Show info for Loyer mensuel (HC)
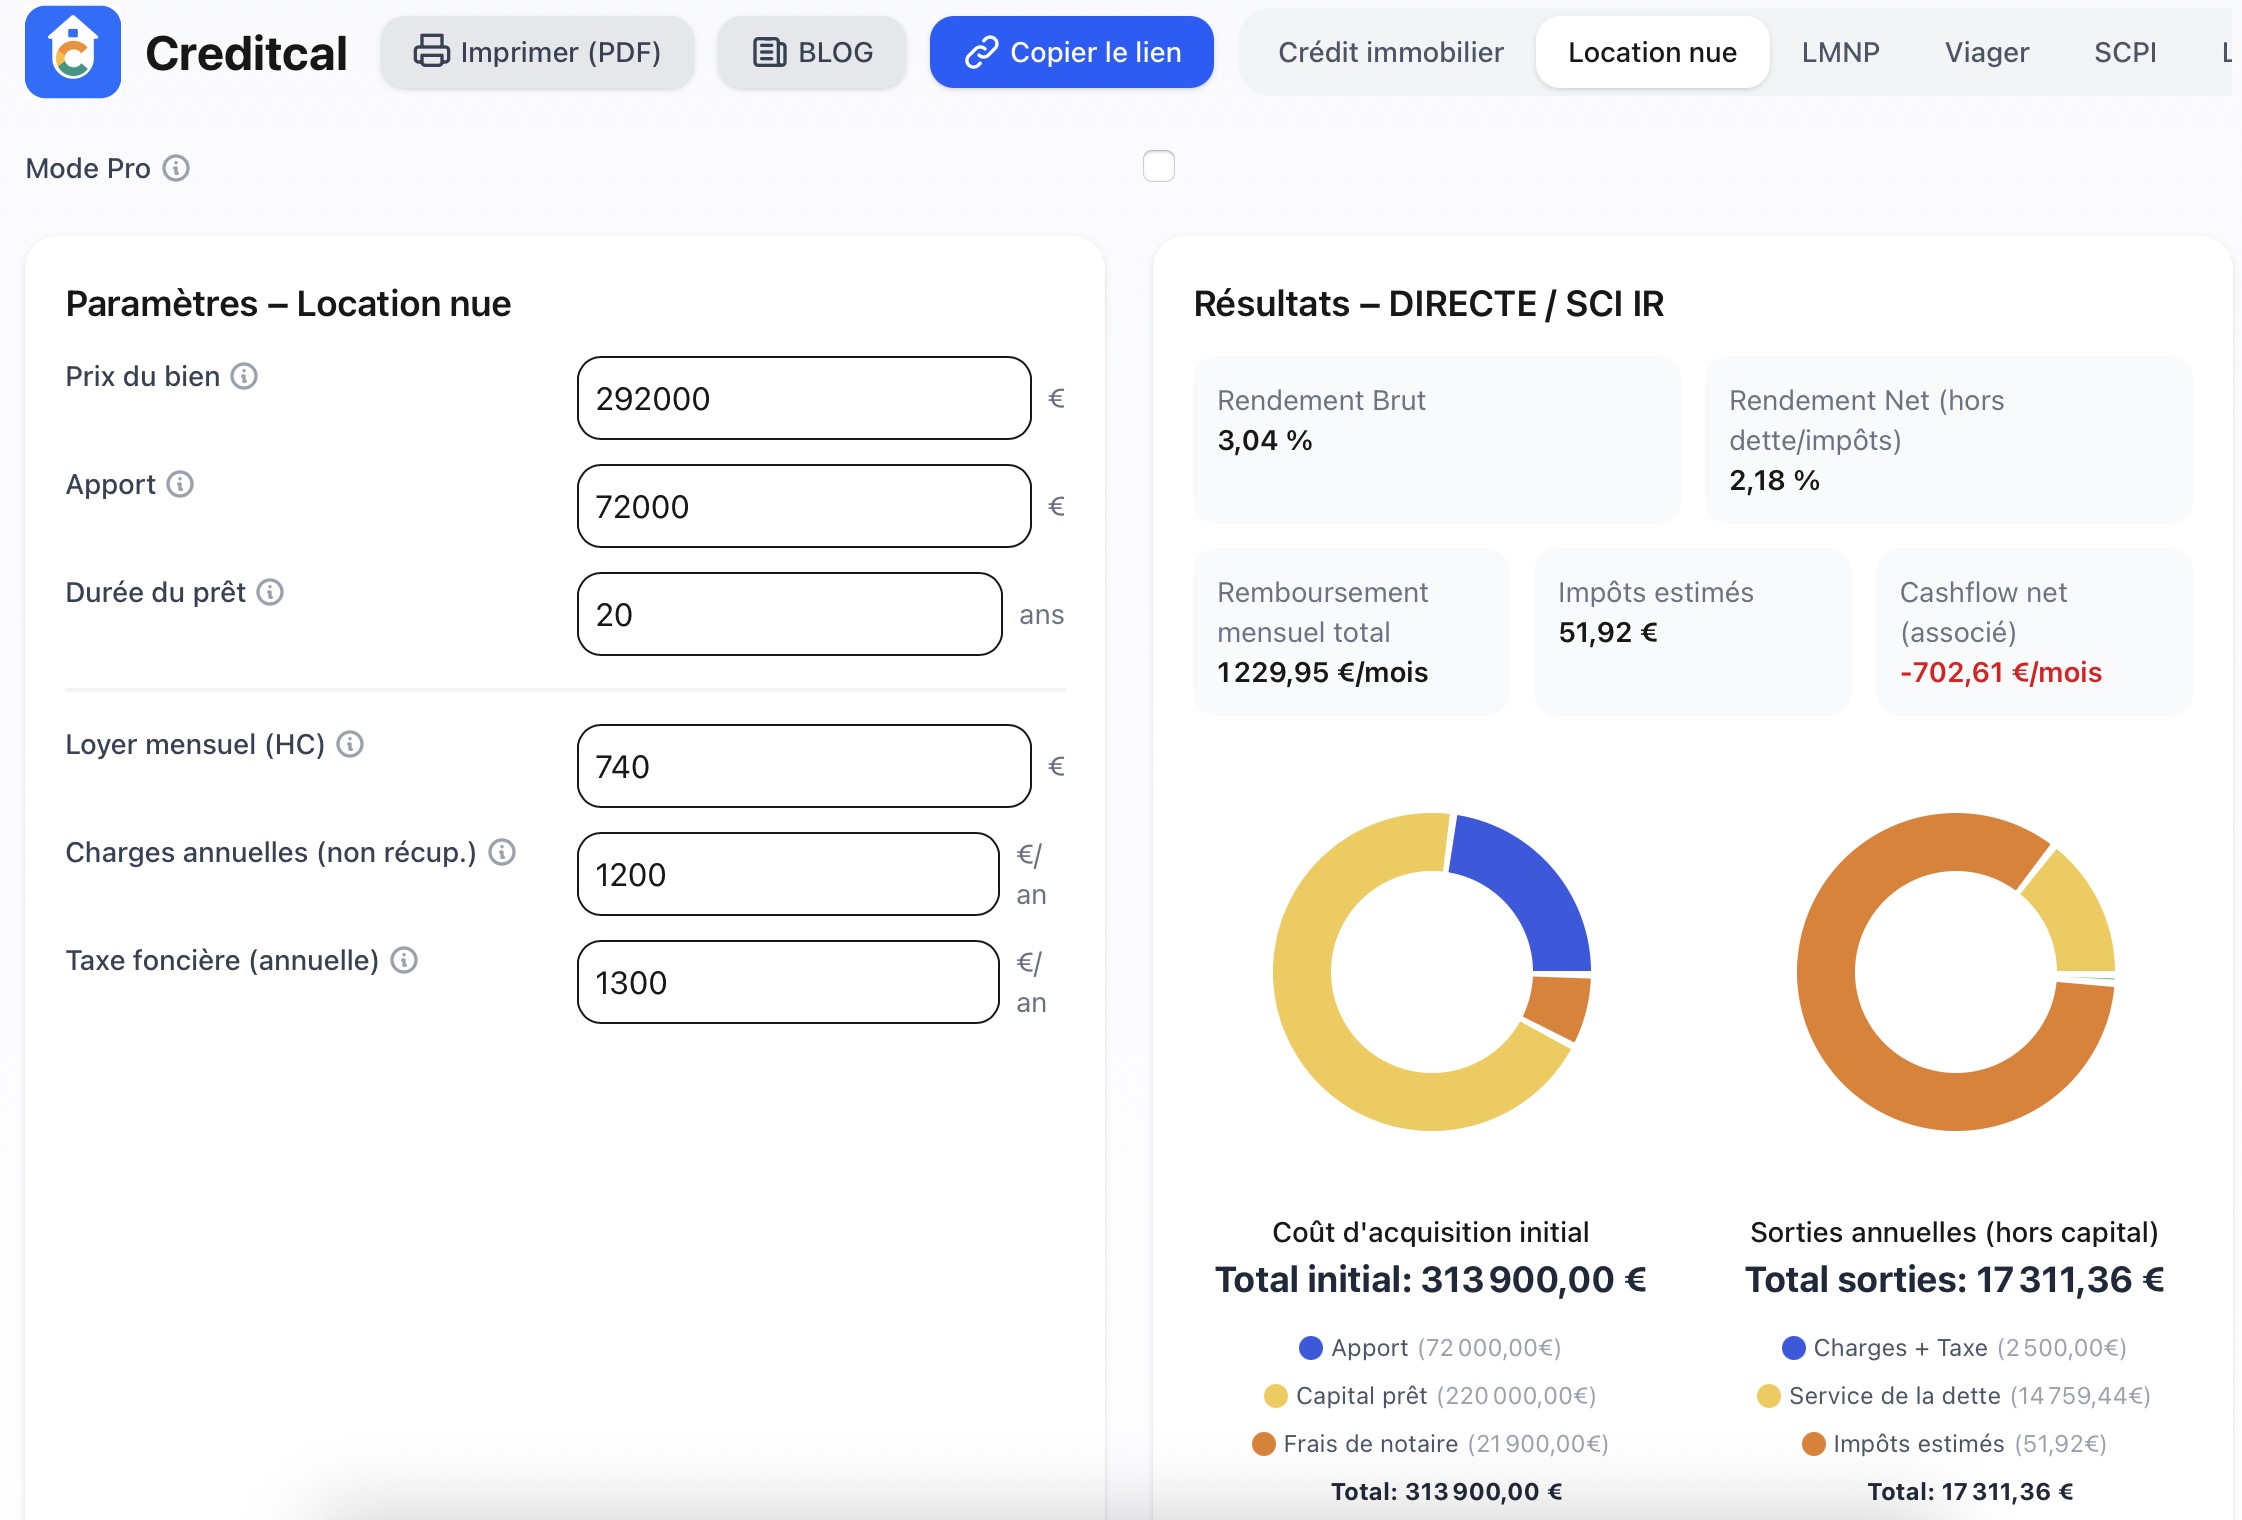 click(x=349, y=744)
